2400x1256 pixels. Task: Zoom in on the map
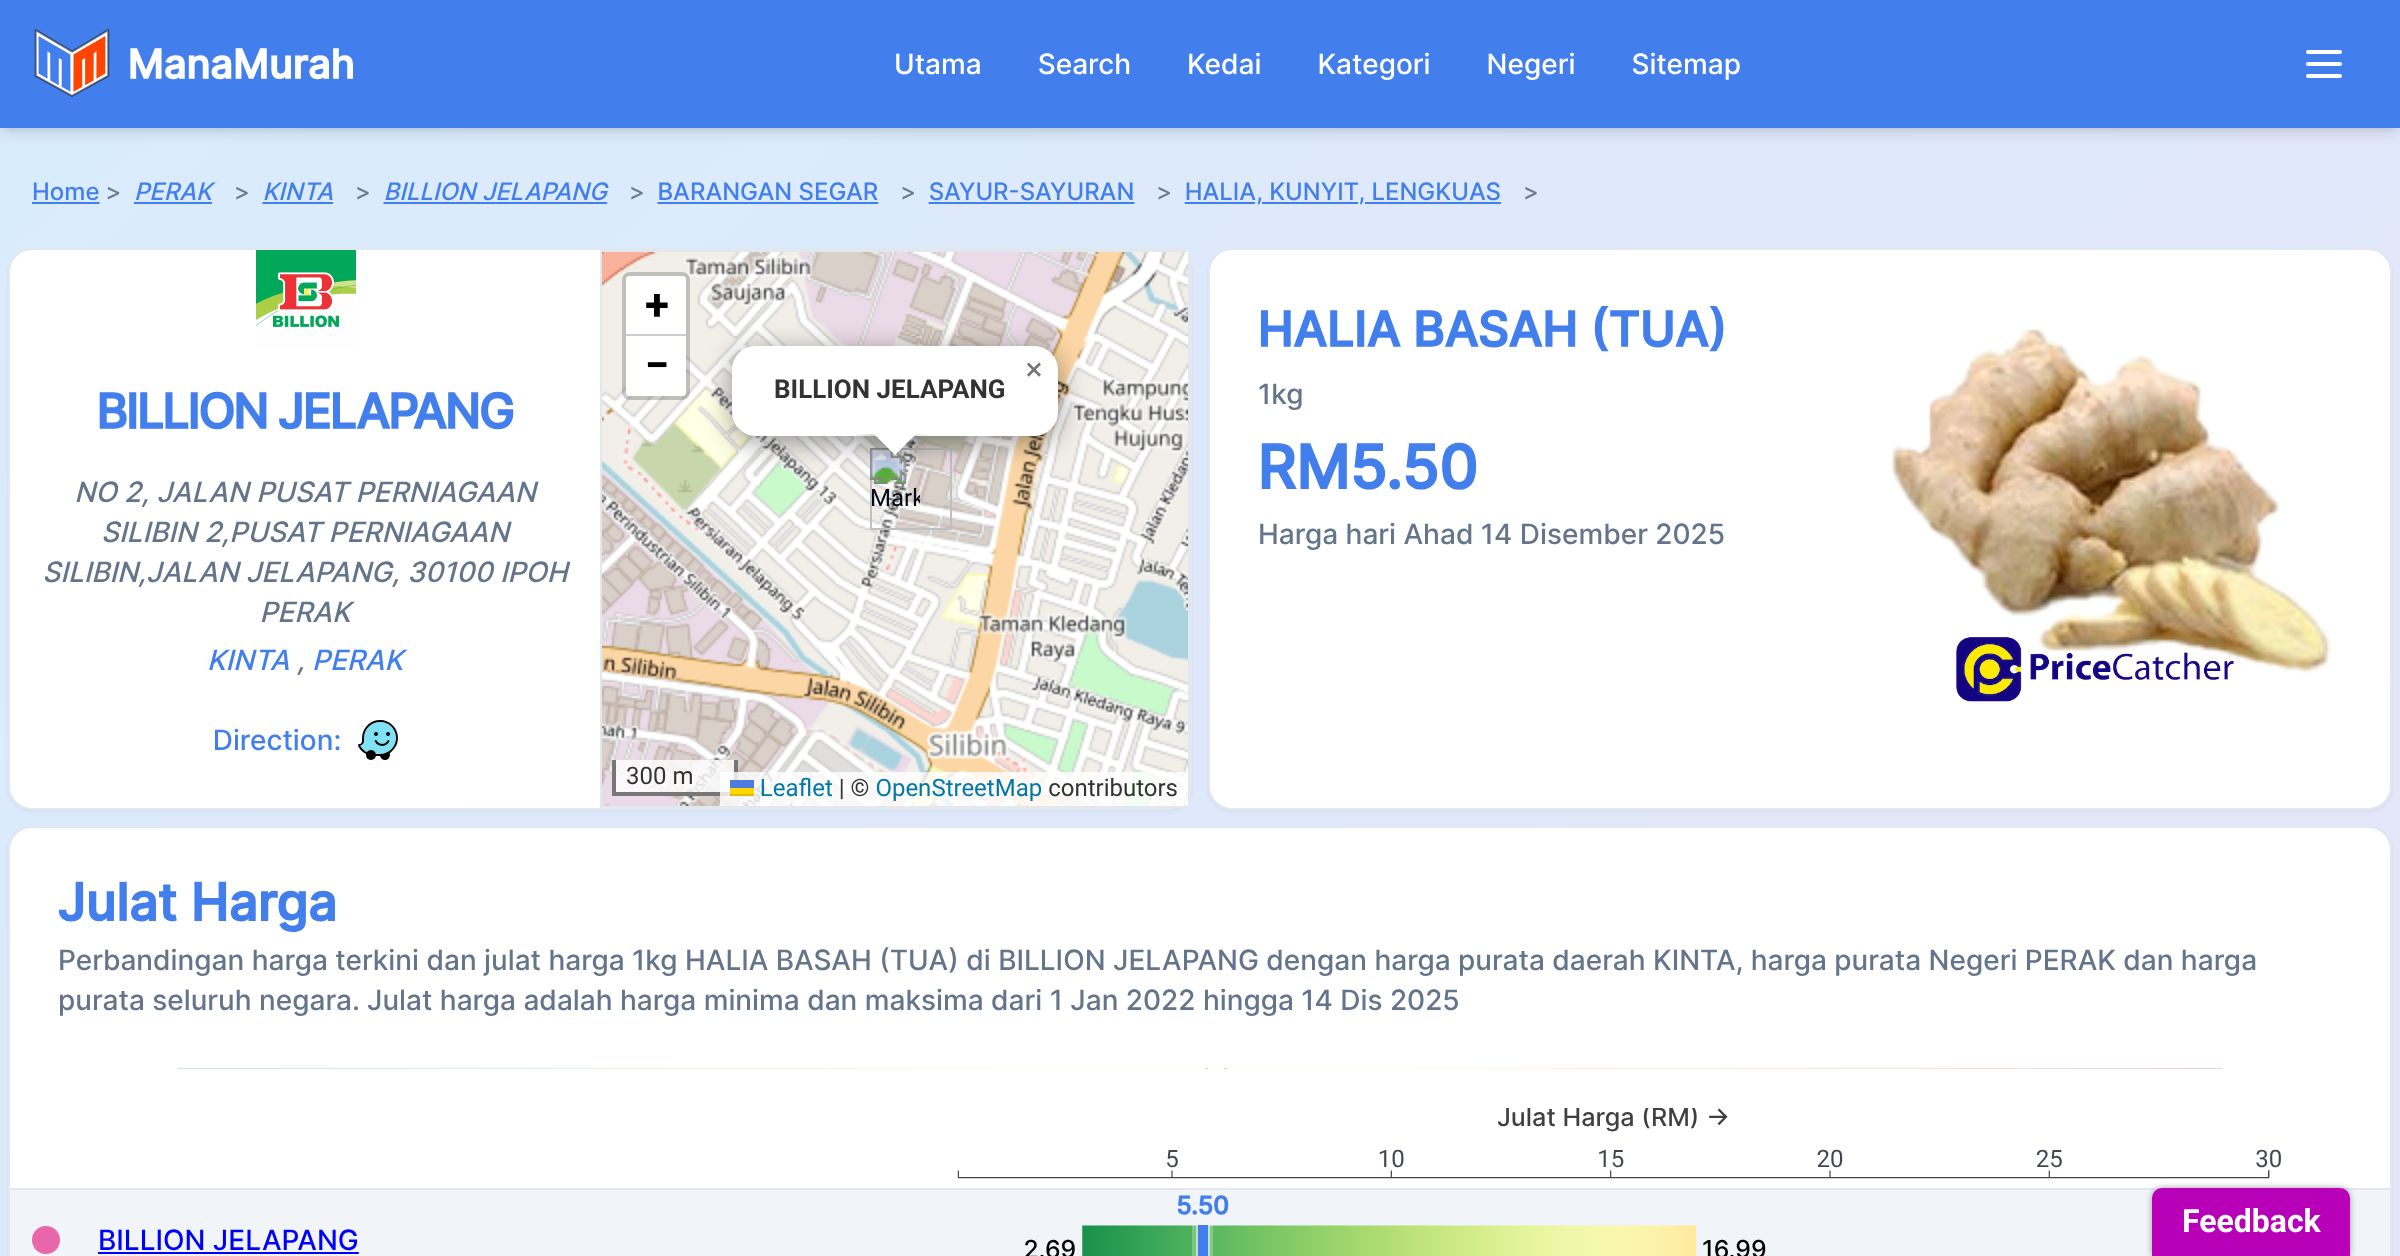[656, 306]
